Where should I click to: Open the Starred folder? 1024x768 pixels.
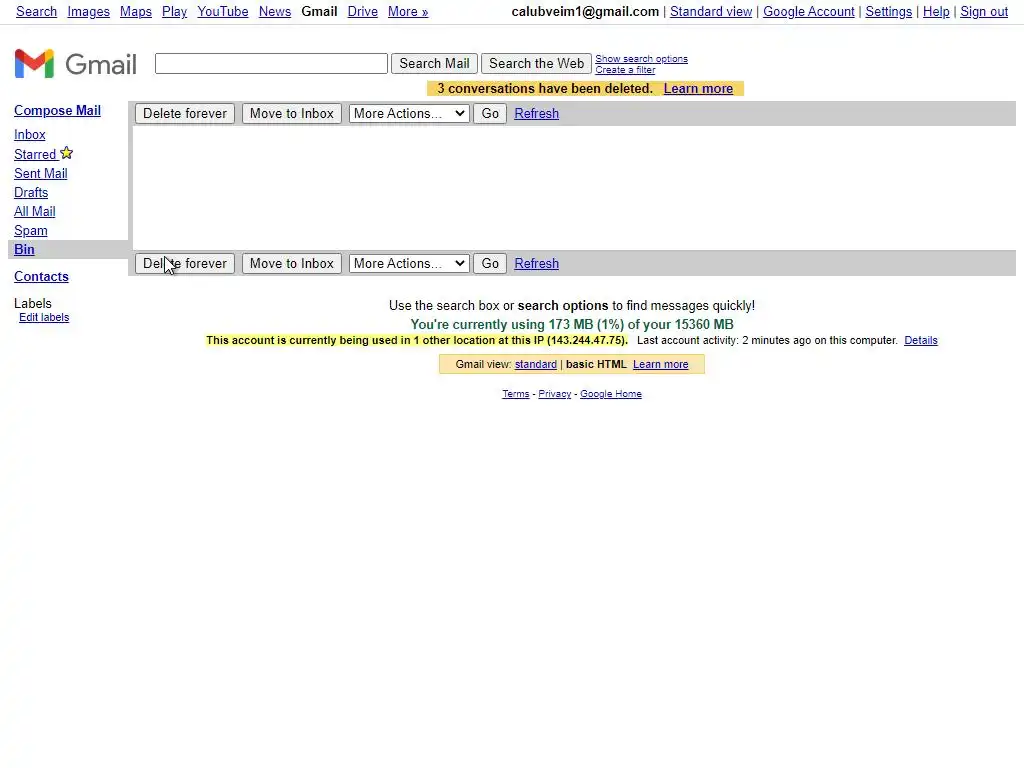pyautogui.click(x=35, y=155)
